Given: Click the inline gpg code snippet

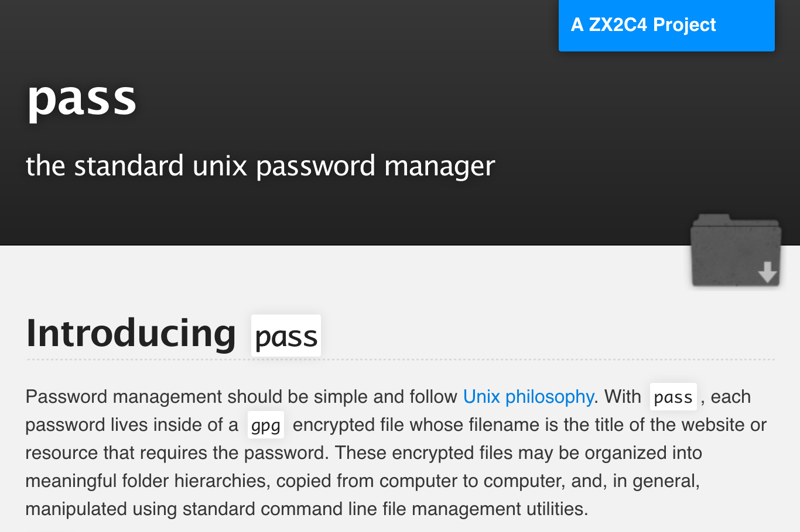Looking at the screenshot, I should 266,426.
